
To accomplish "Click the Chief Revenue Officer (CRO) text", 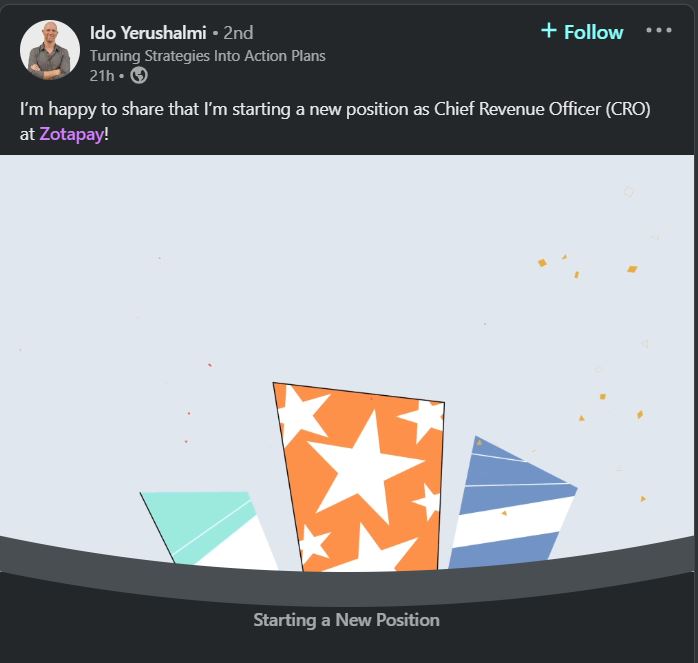I will click(542, 109).
